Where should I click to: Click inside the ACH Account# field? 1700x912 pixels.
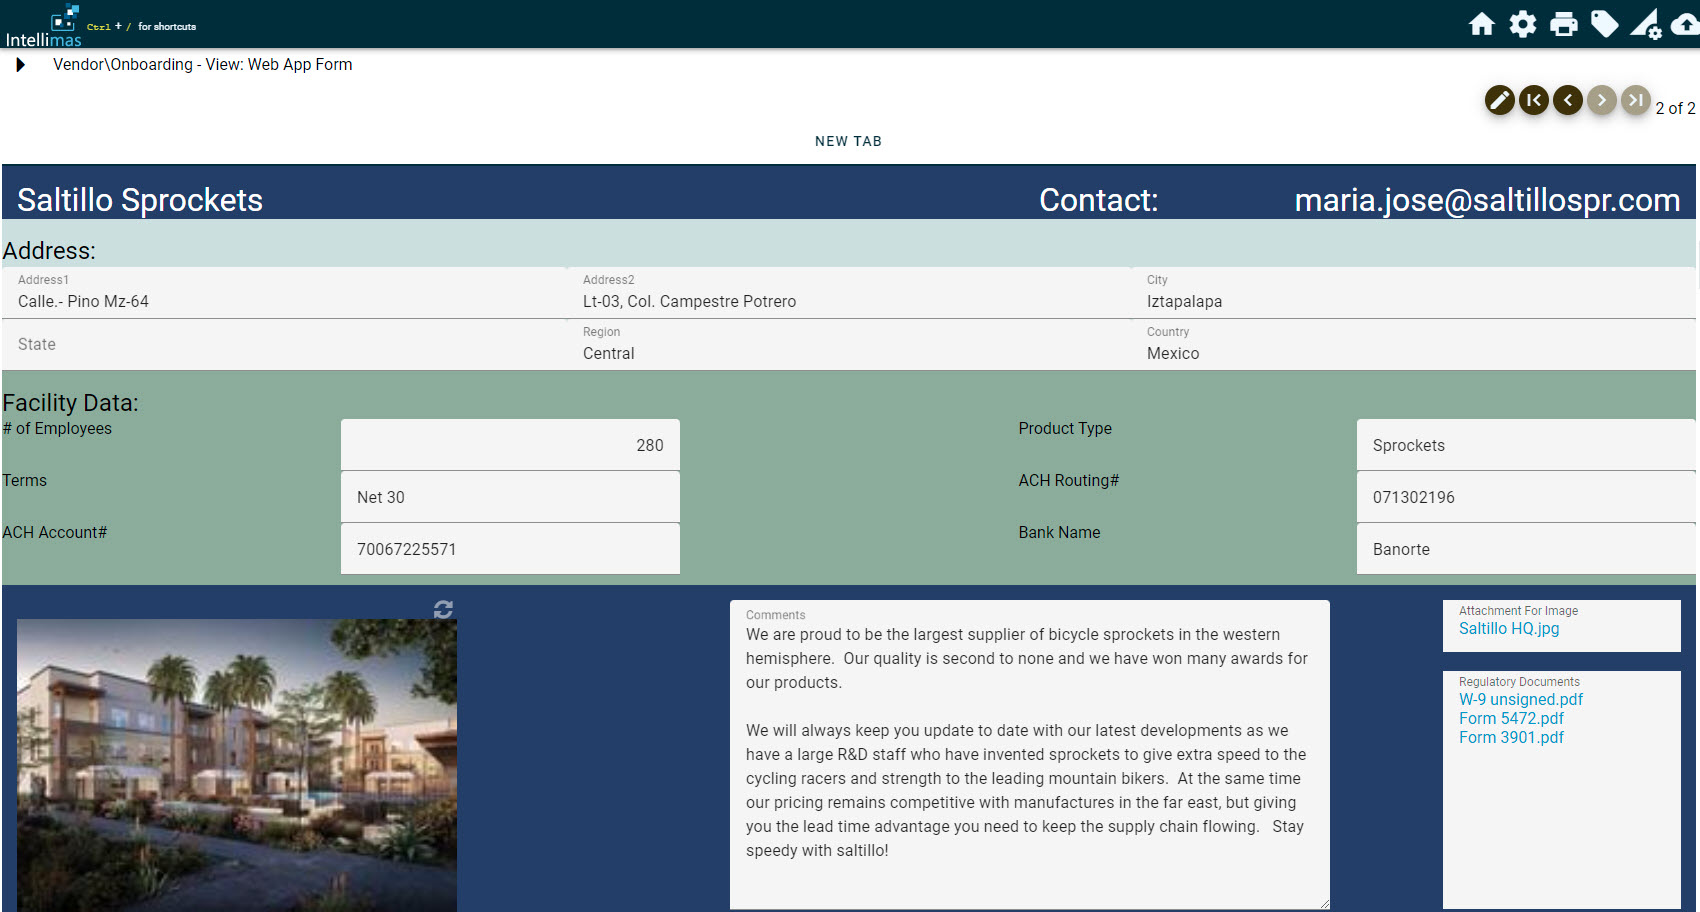click(x=510, y=548)
